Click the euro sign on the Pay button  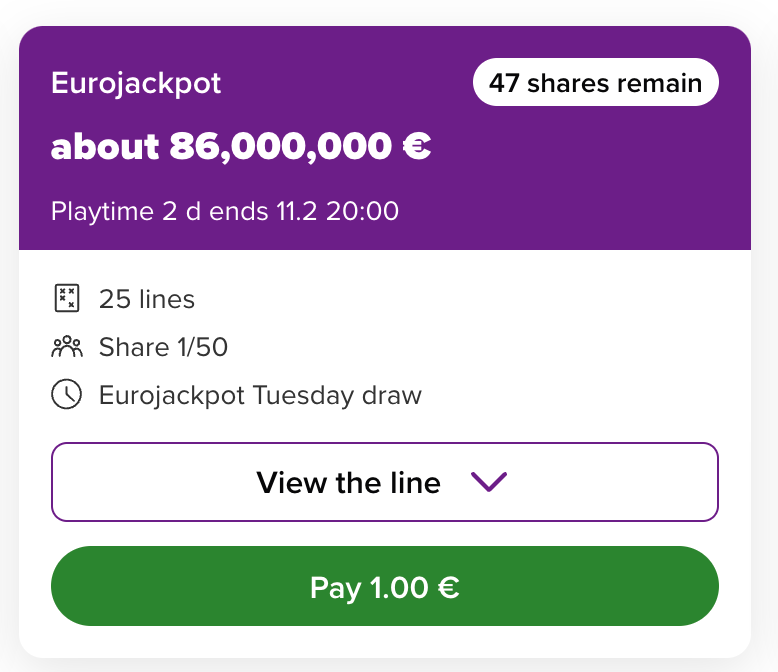tap(448, 587)
